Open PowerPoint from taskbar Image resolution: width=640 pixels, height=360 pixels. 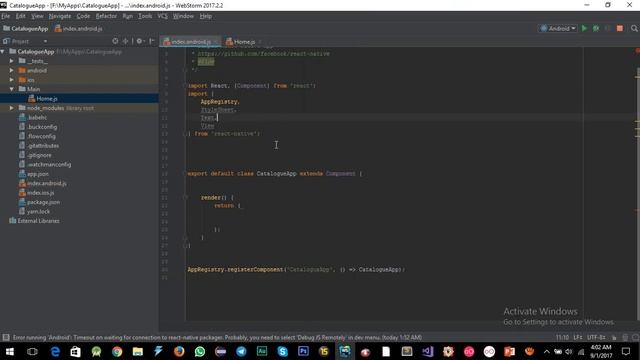(509, 351)
